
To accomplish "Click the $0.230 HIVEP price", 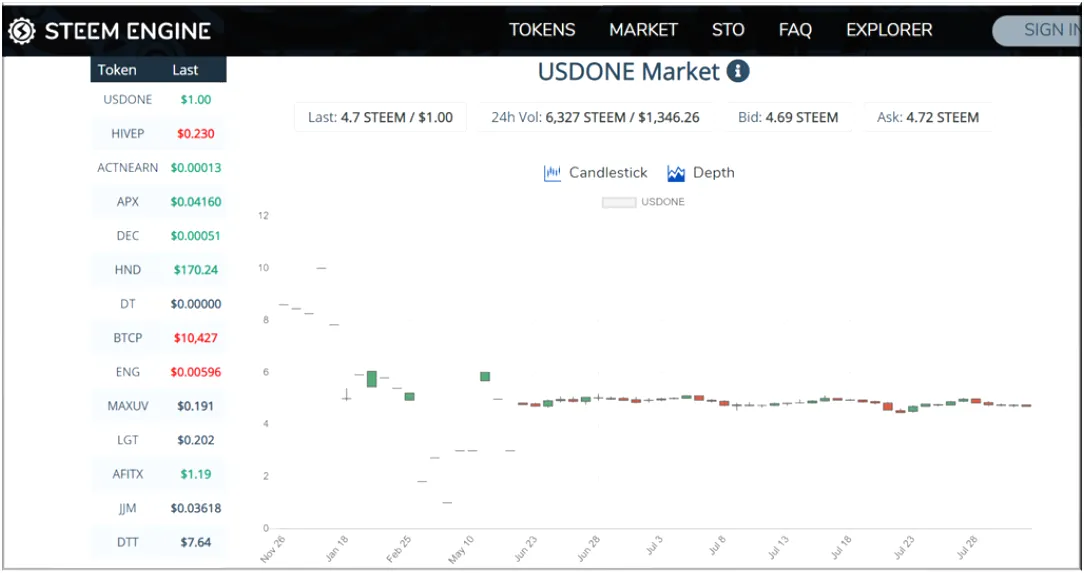I will 196,133.
